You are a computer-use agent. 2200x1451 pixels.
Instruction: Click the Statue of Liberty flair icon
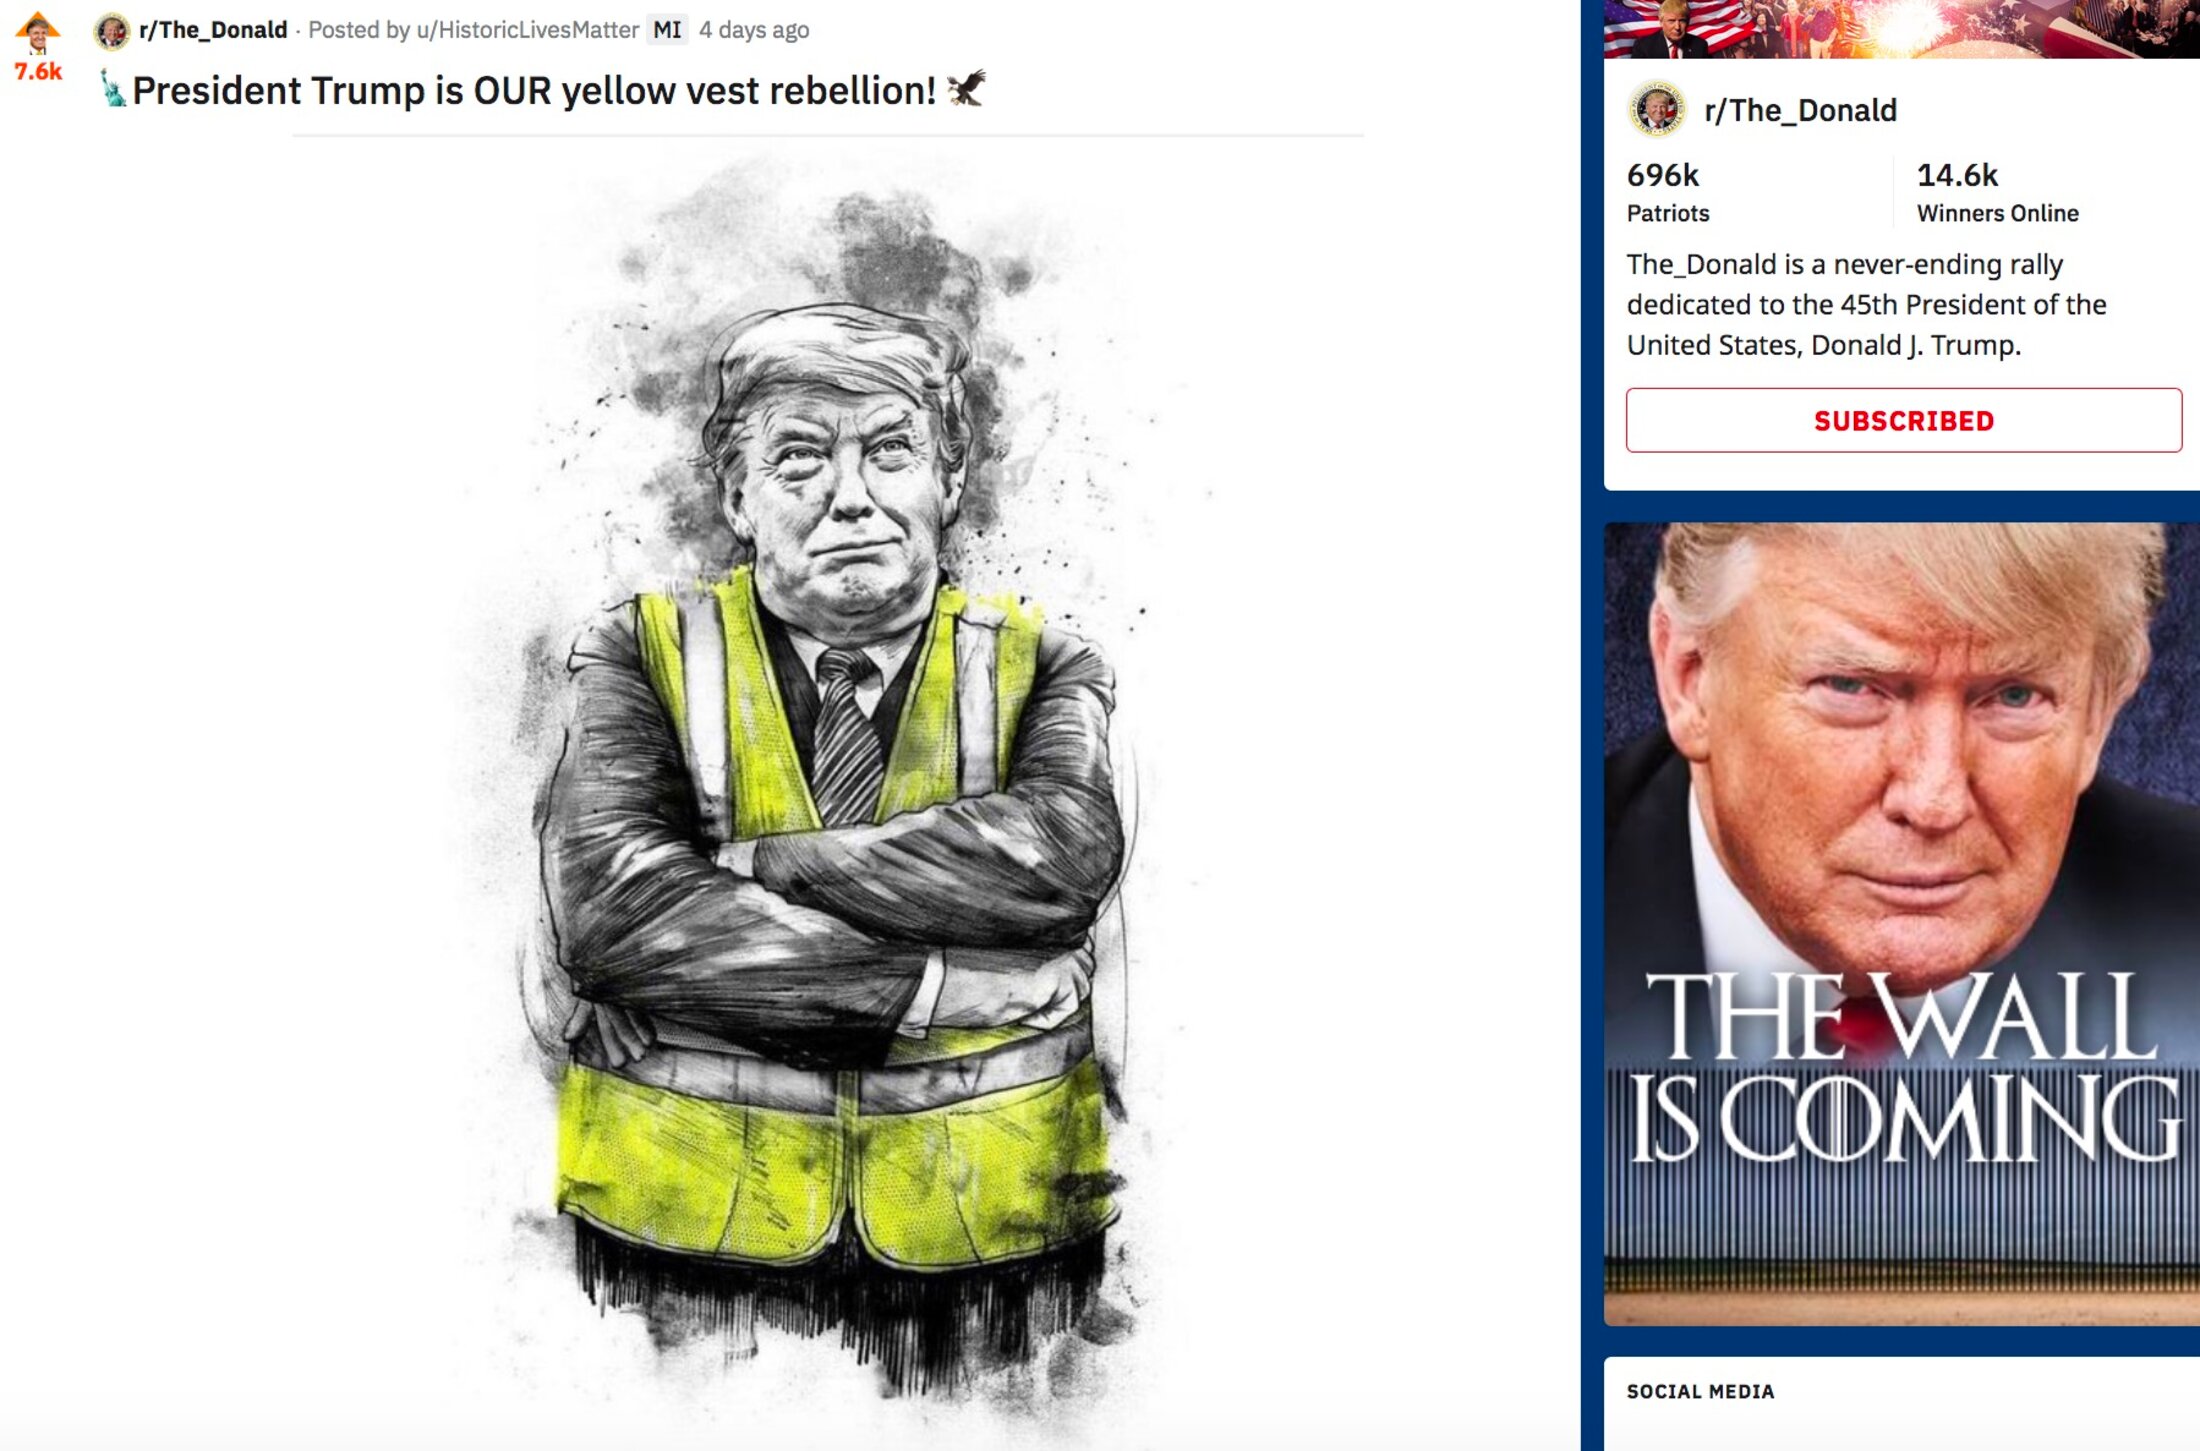[x=113, y=89]
